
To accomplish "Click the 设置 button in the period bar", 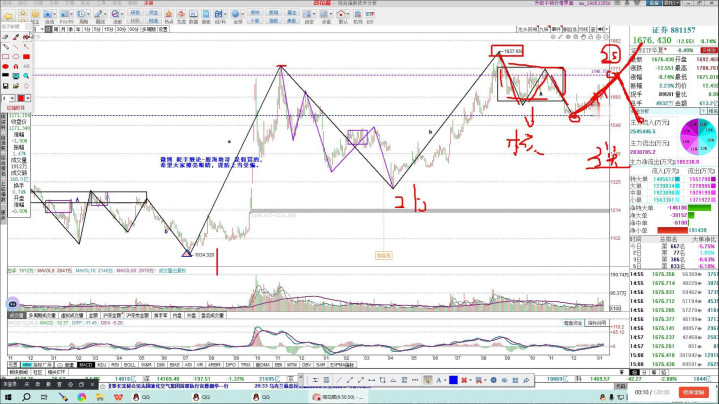I will tap(163, 29).
